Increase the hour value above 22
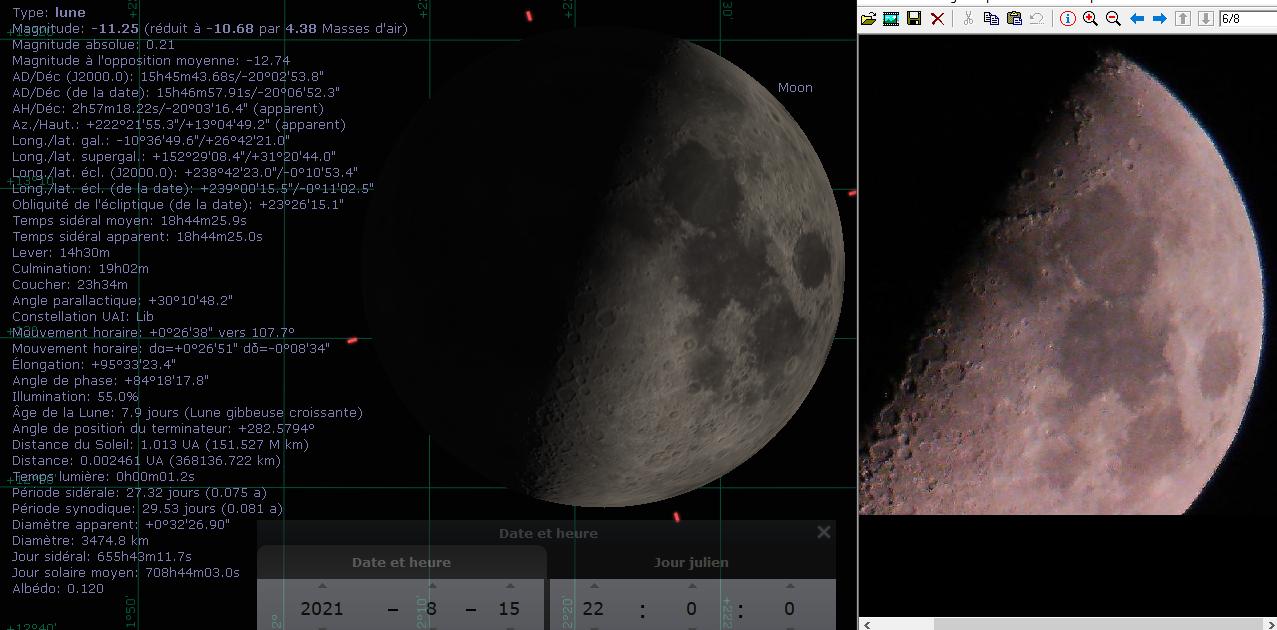This screenshot has width=1277, height=630. 594,586
